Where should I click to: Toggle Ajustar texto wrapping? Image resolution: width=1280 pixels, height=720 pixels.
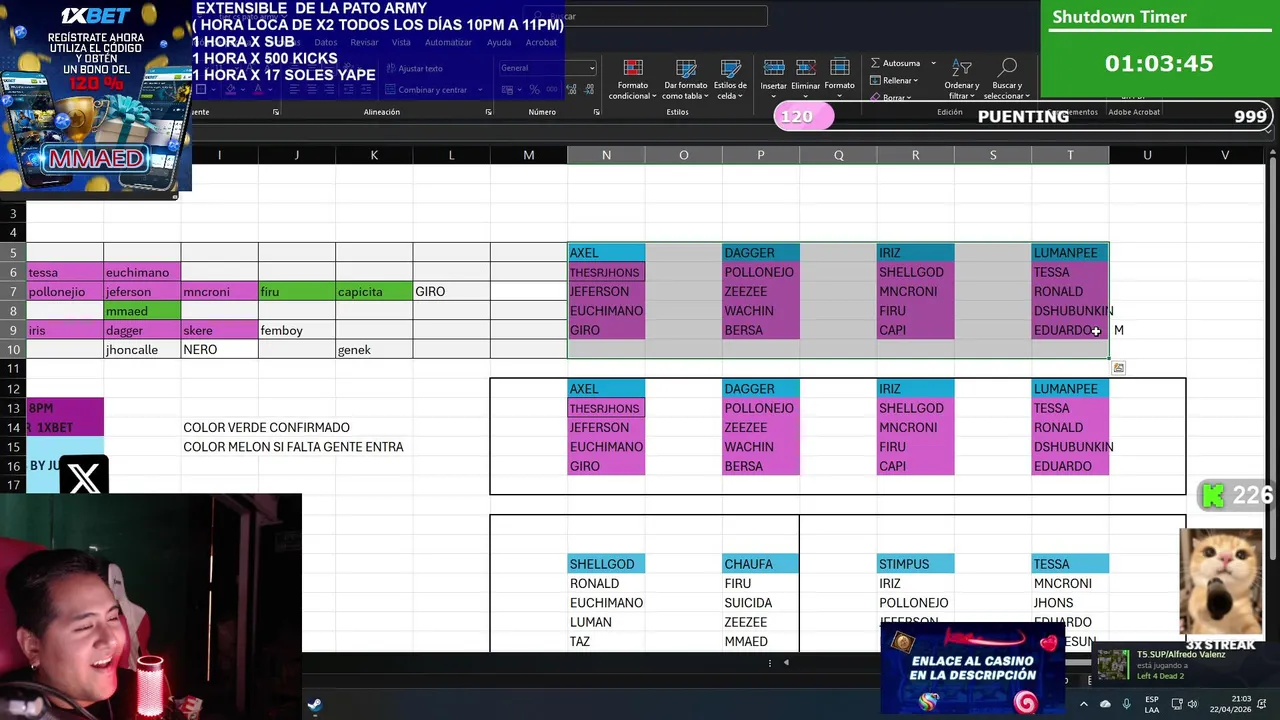[x=413, y=68]
